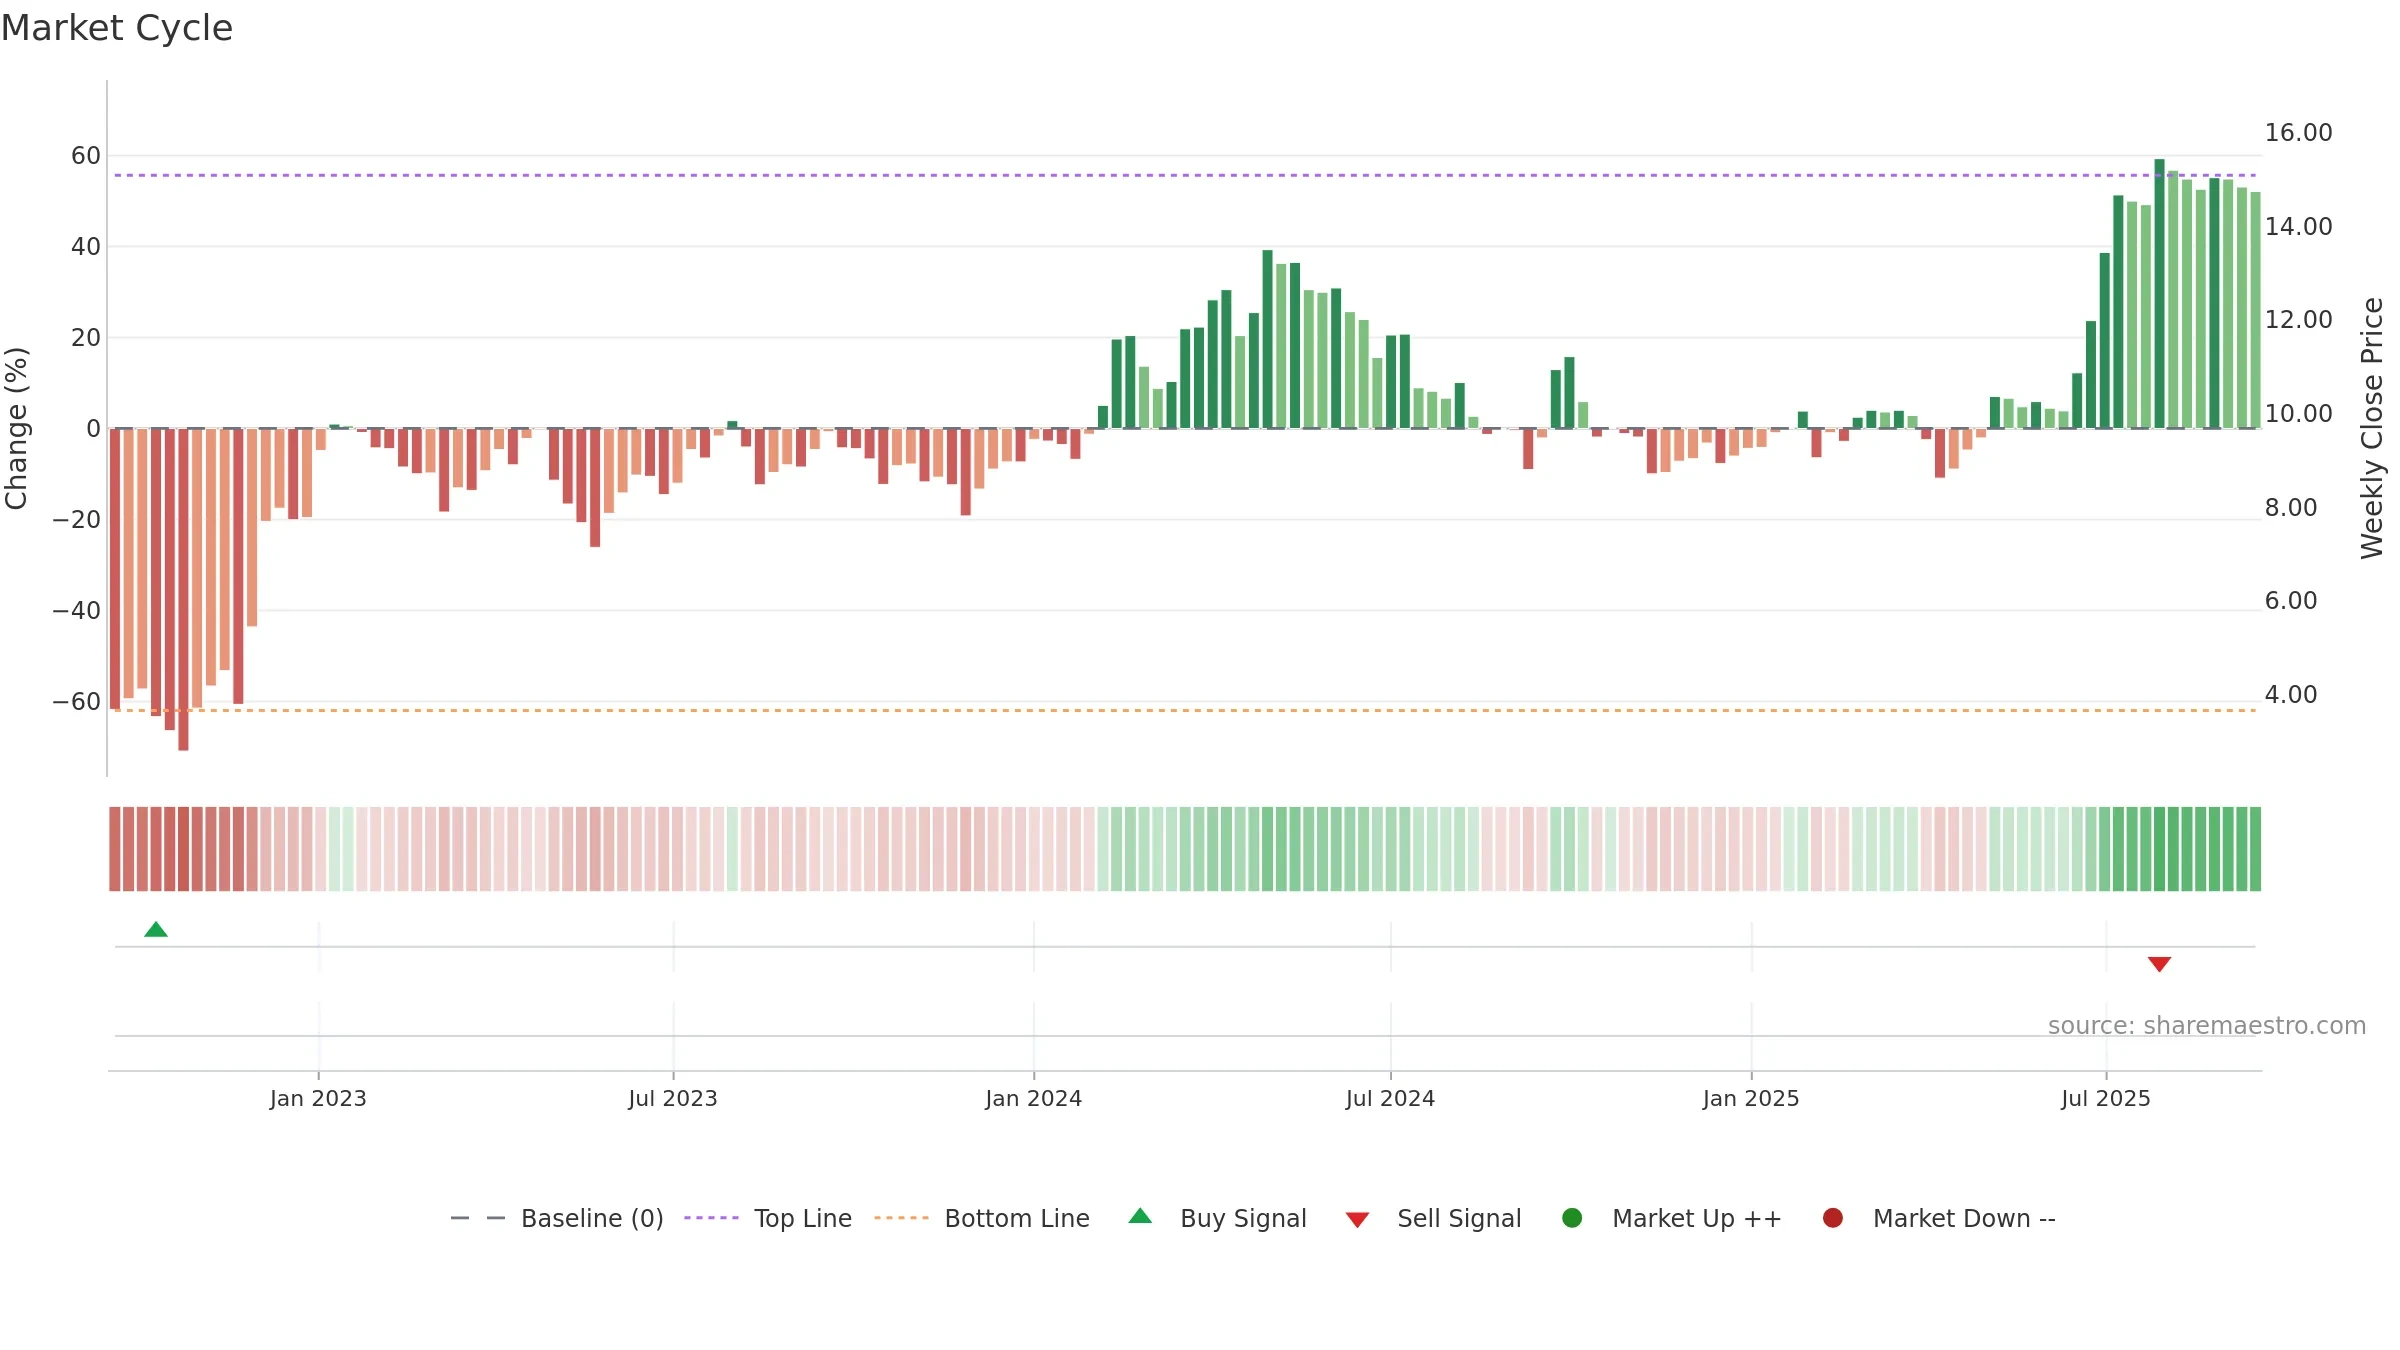
Task: Click the orange dotted Bottom Line on the chart
Action: pos(1185,710)
